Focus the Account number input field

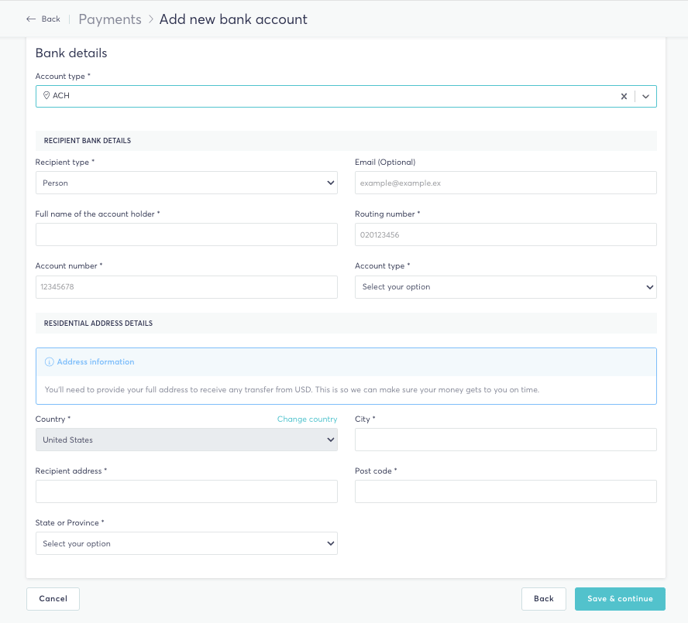[186, 287]
